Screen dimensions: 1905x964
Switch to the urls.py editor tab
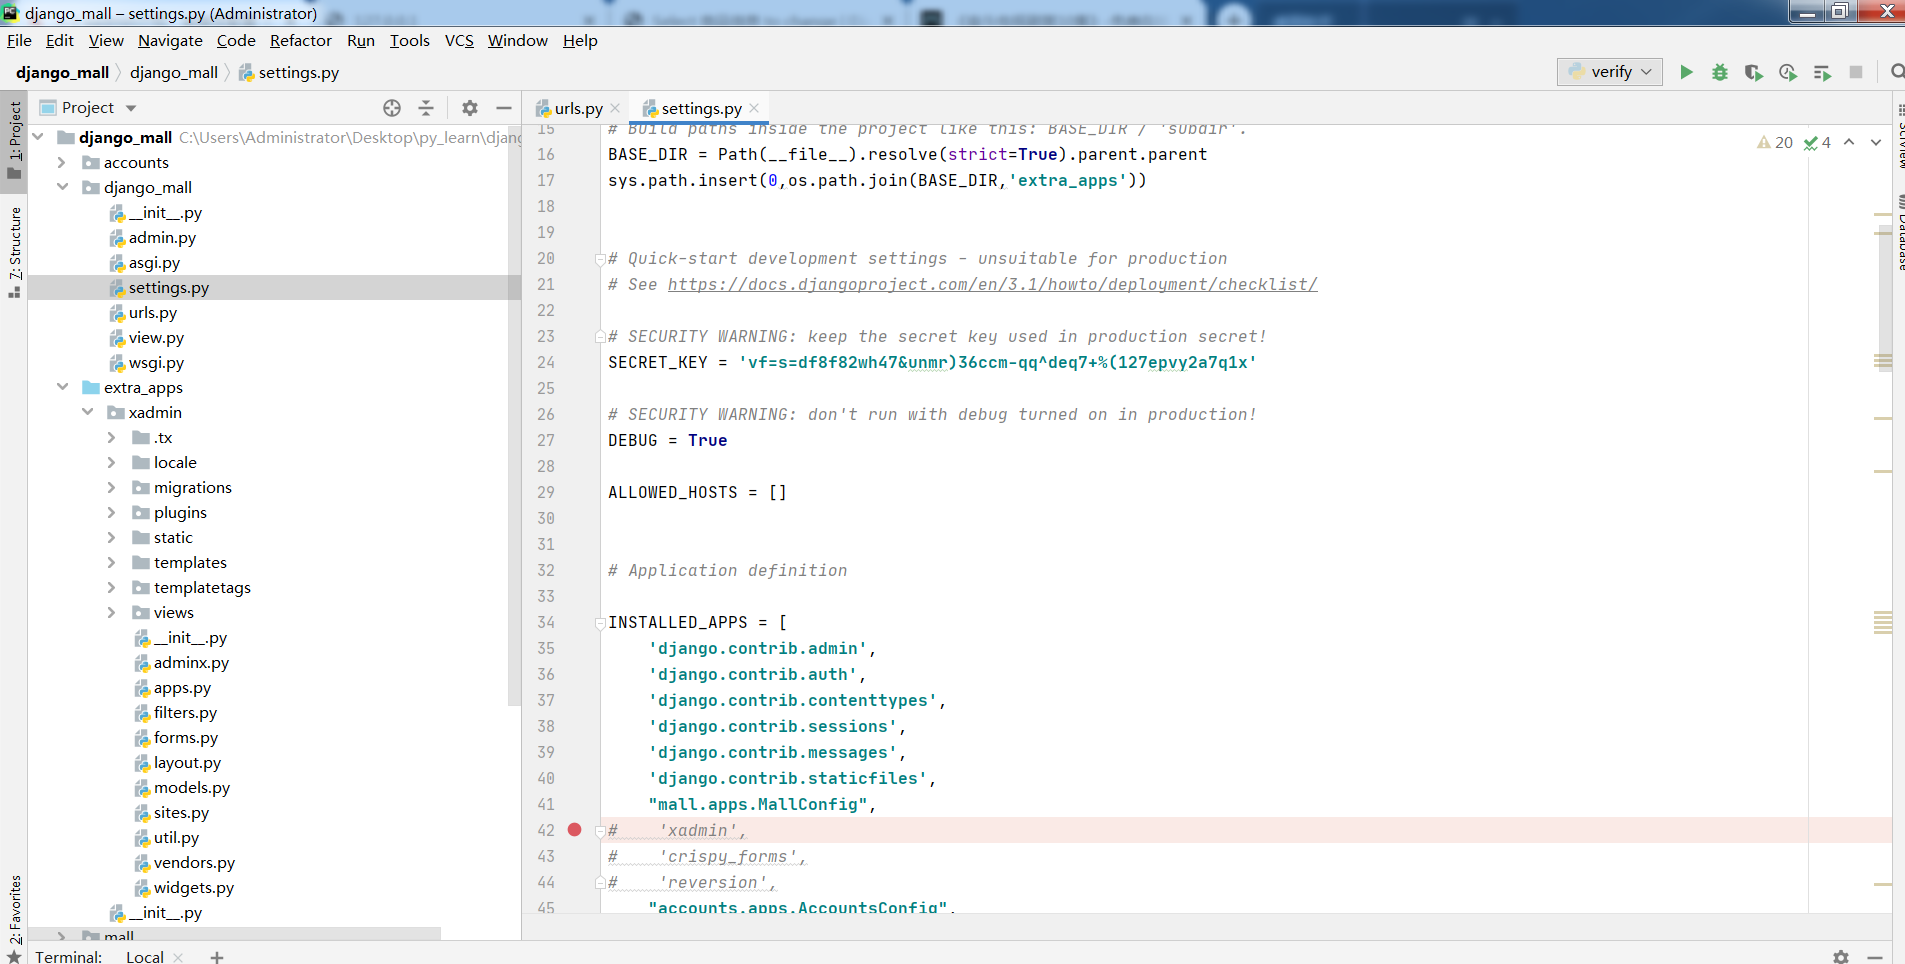coord(578,108)
